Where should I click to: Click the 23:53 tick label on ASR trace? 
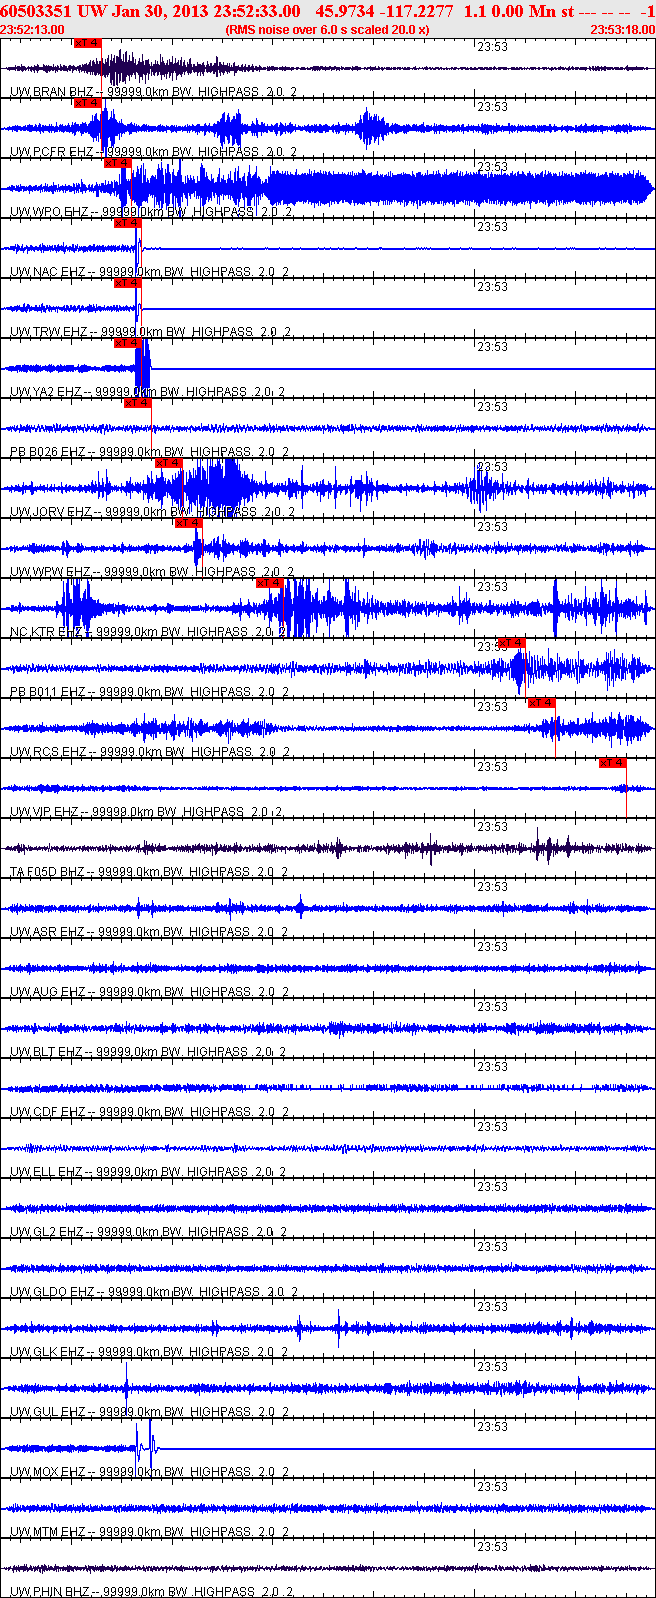tap(492, 887)
